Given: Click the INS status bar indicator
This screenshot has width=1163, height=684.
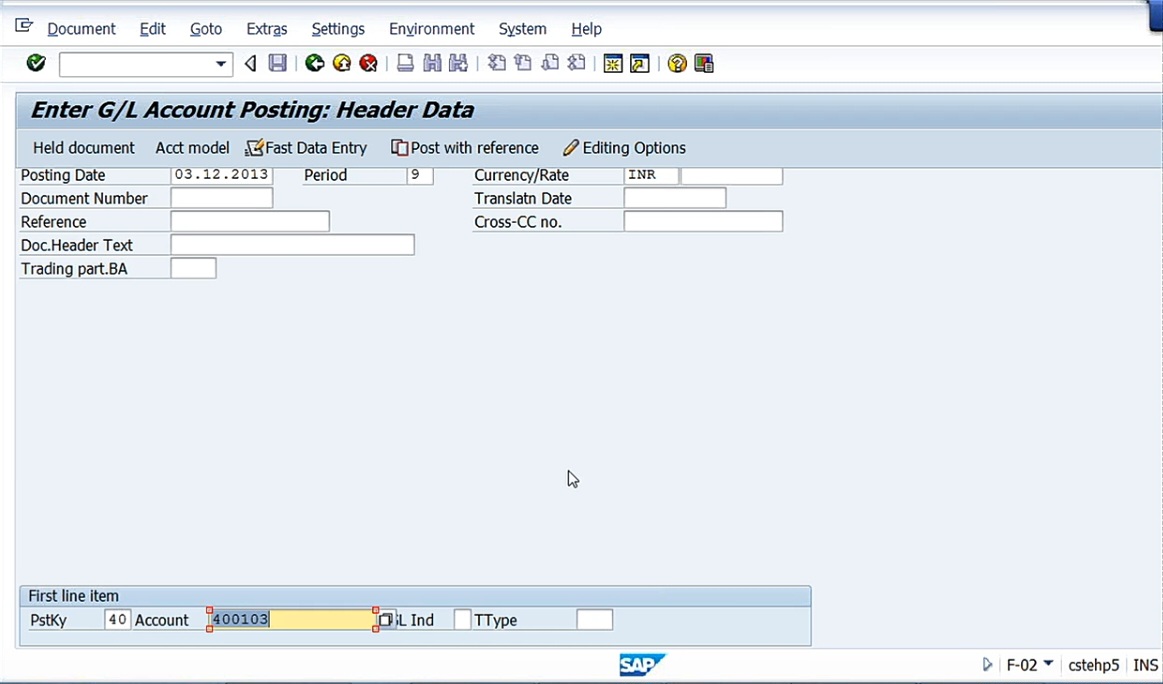Looking at the screenshot, I should 1145,665.
